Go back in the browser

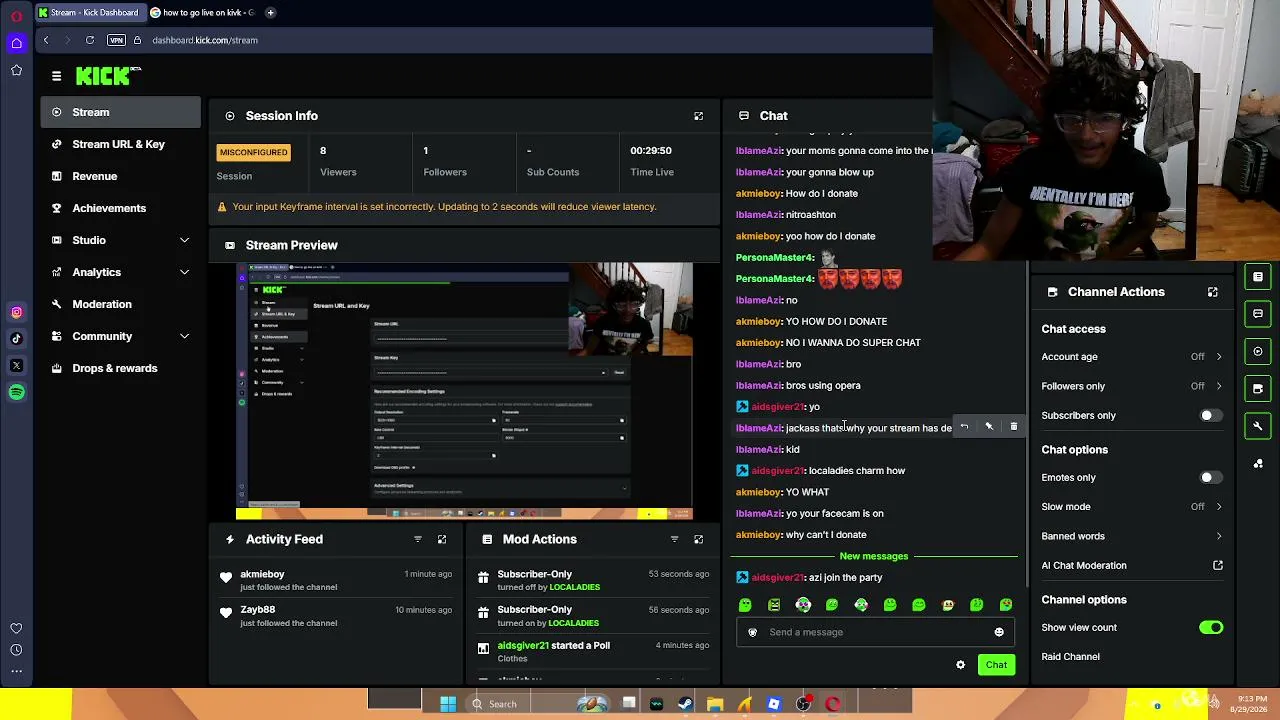click(x=45, y=40)
